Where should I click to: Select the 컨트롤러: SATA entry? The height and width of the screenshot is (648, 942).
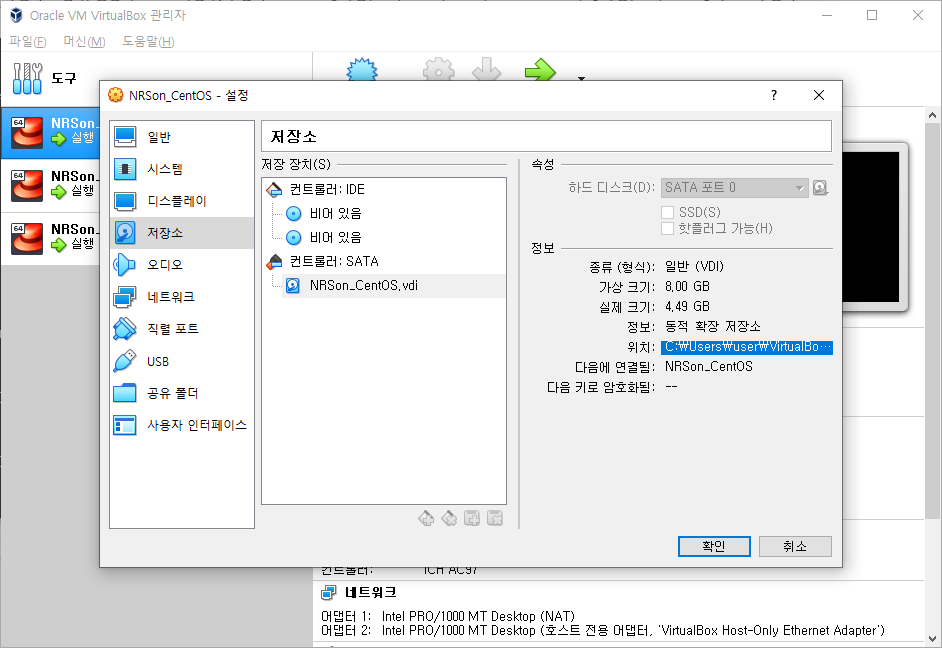click(384, 261)
